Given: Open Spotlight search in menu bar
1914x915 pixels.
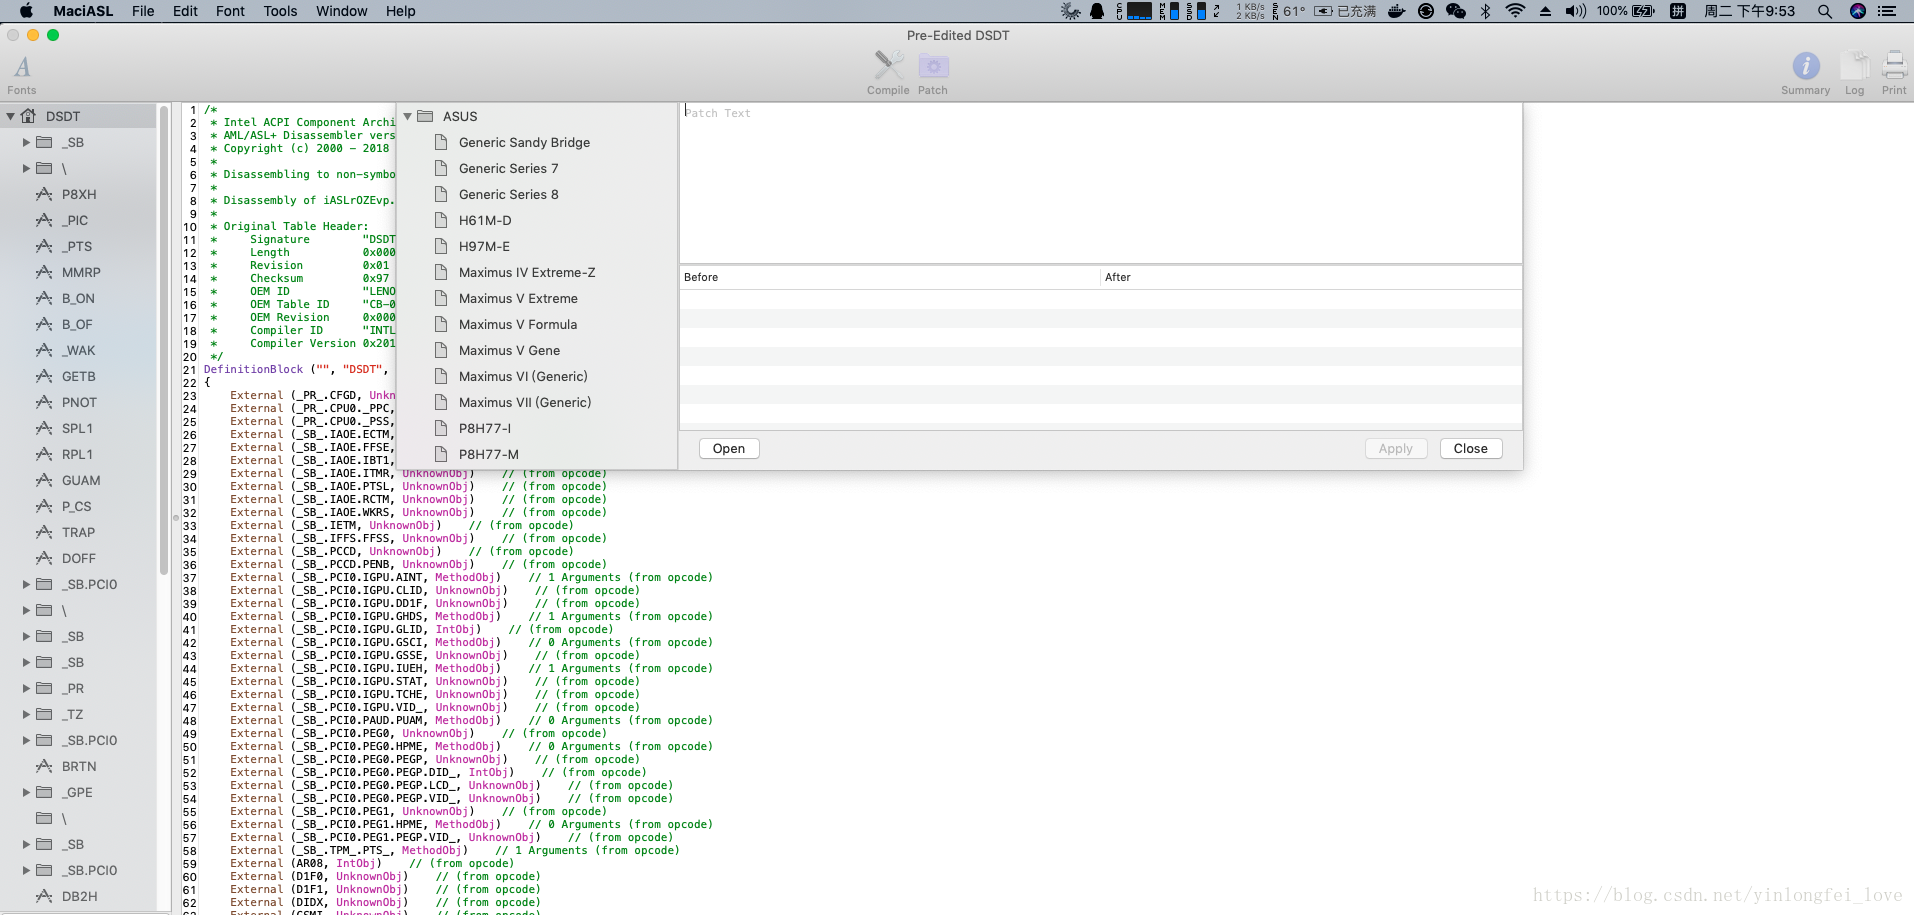Looking at the screenshot, I should pyautogui.click(x=1825, y=11).
